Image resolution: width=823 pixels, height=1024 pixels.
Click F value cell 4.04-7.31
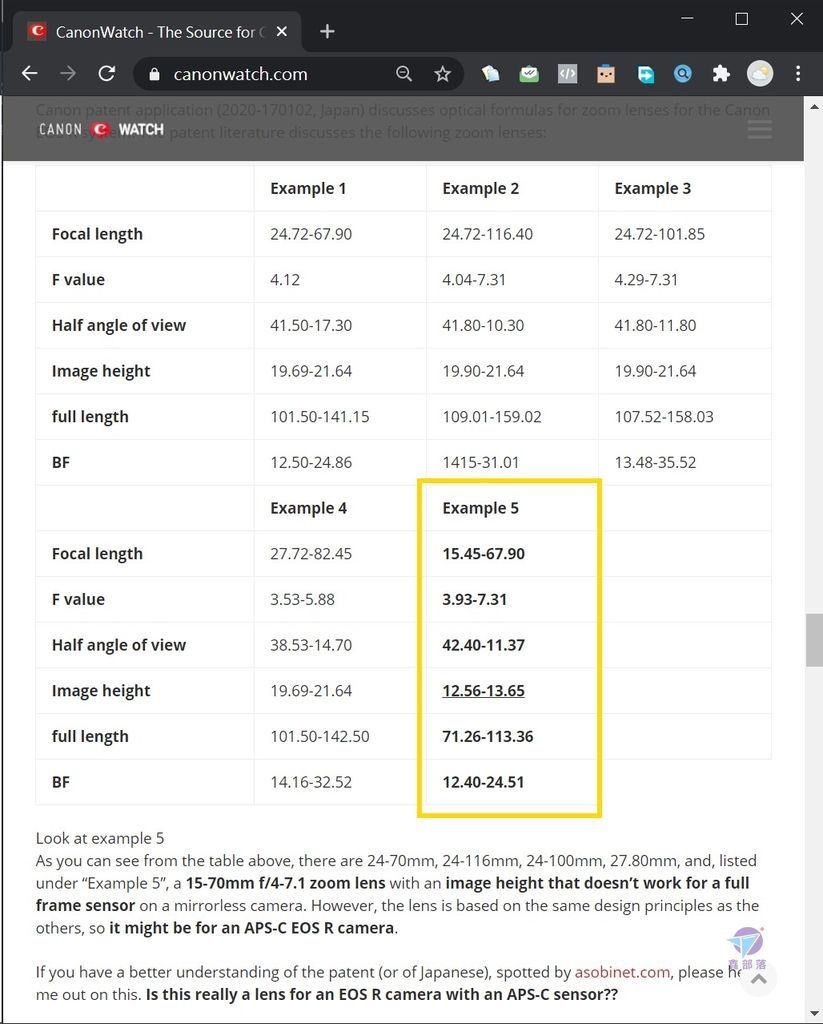pyautogui.click(x=474, y=280)
